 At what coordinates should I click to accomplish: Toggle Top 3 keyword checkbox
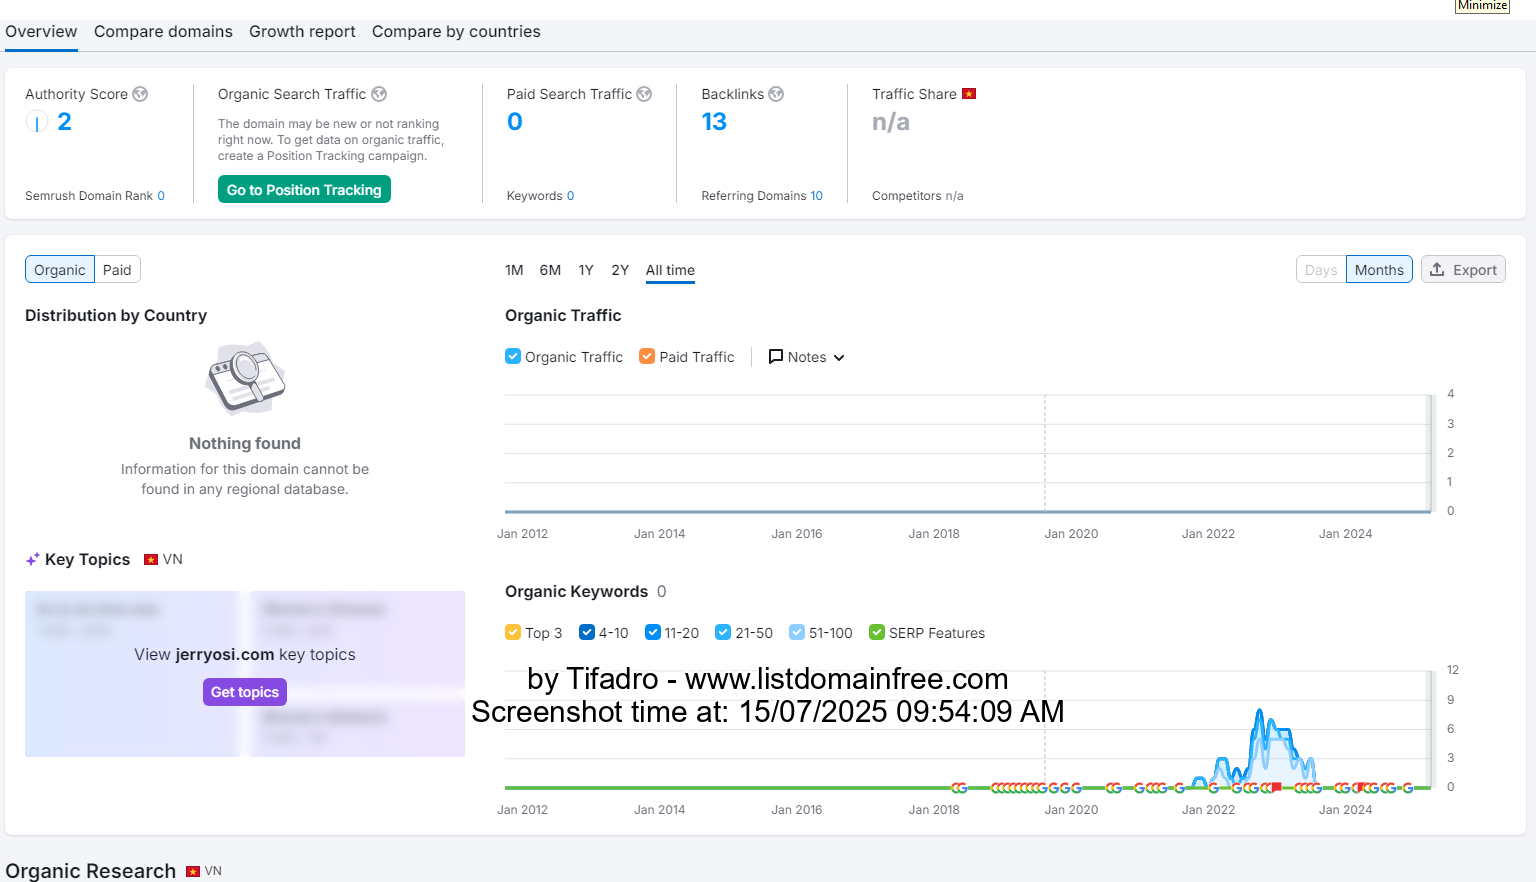point(513,632)
